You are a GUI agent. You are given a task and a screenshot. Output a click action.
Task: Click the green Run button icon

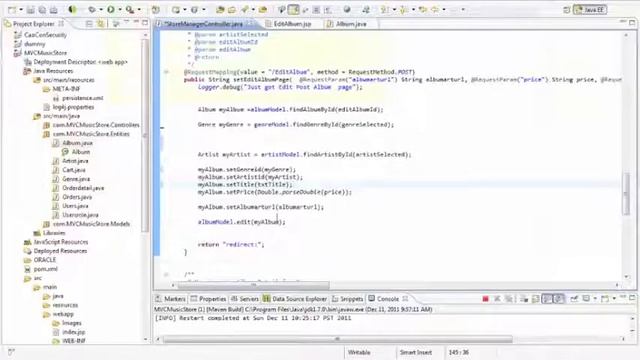pyautogui.click(x=111, y=9)
